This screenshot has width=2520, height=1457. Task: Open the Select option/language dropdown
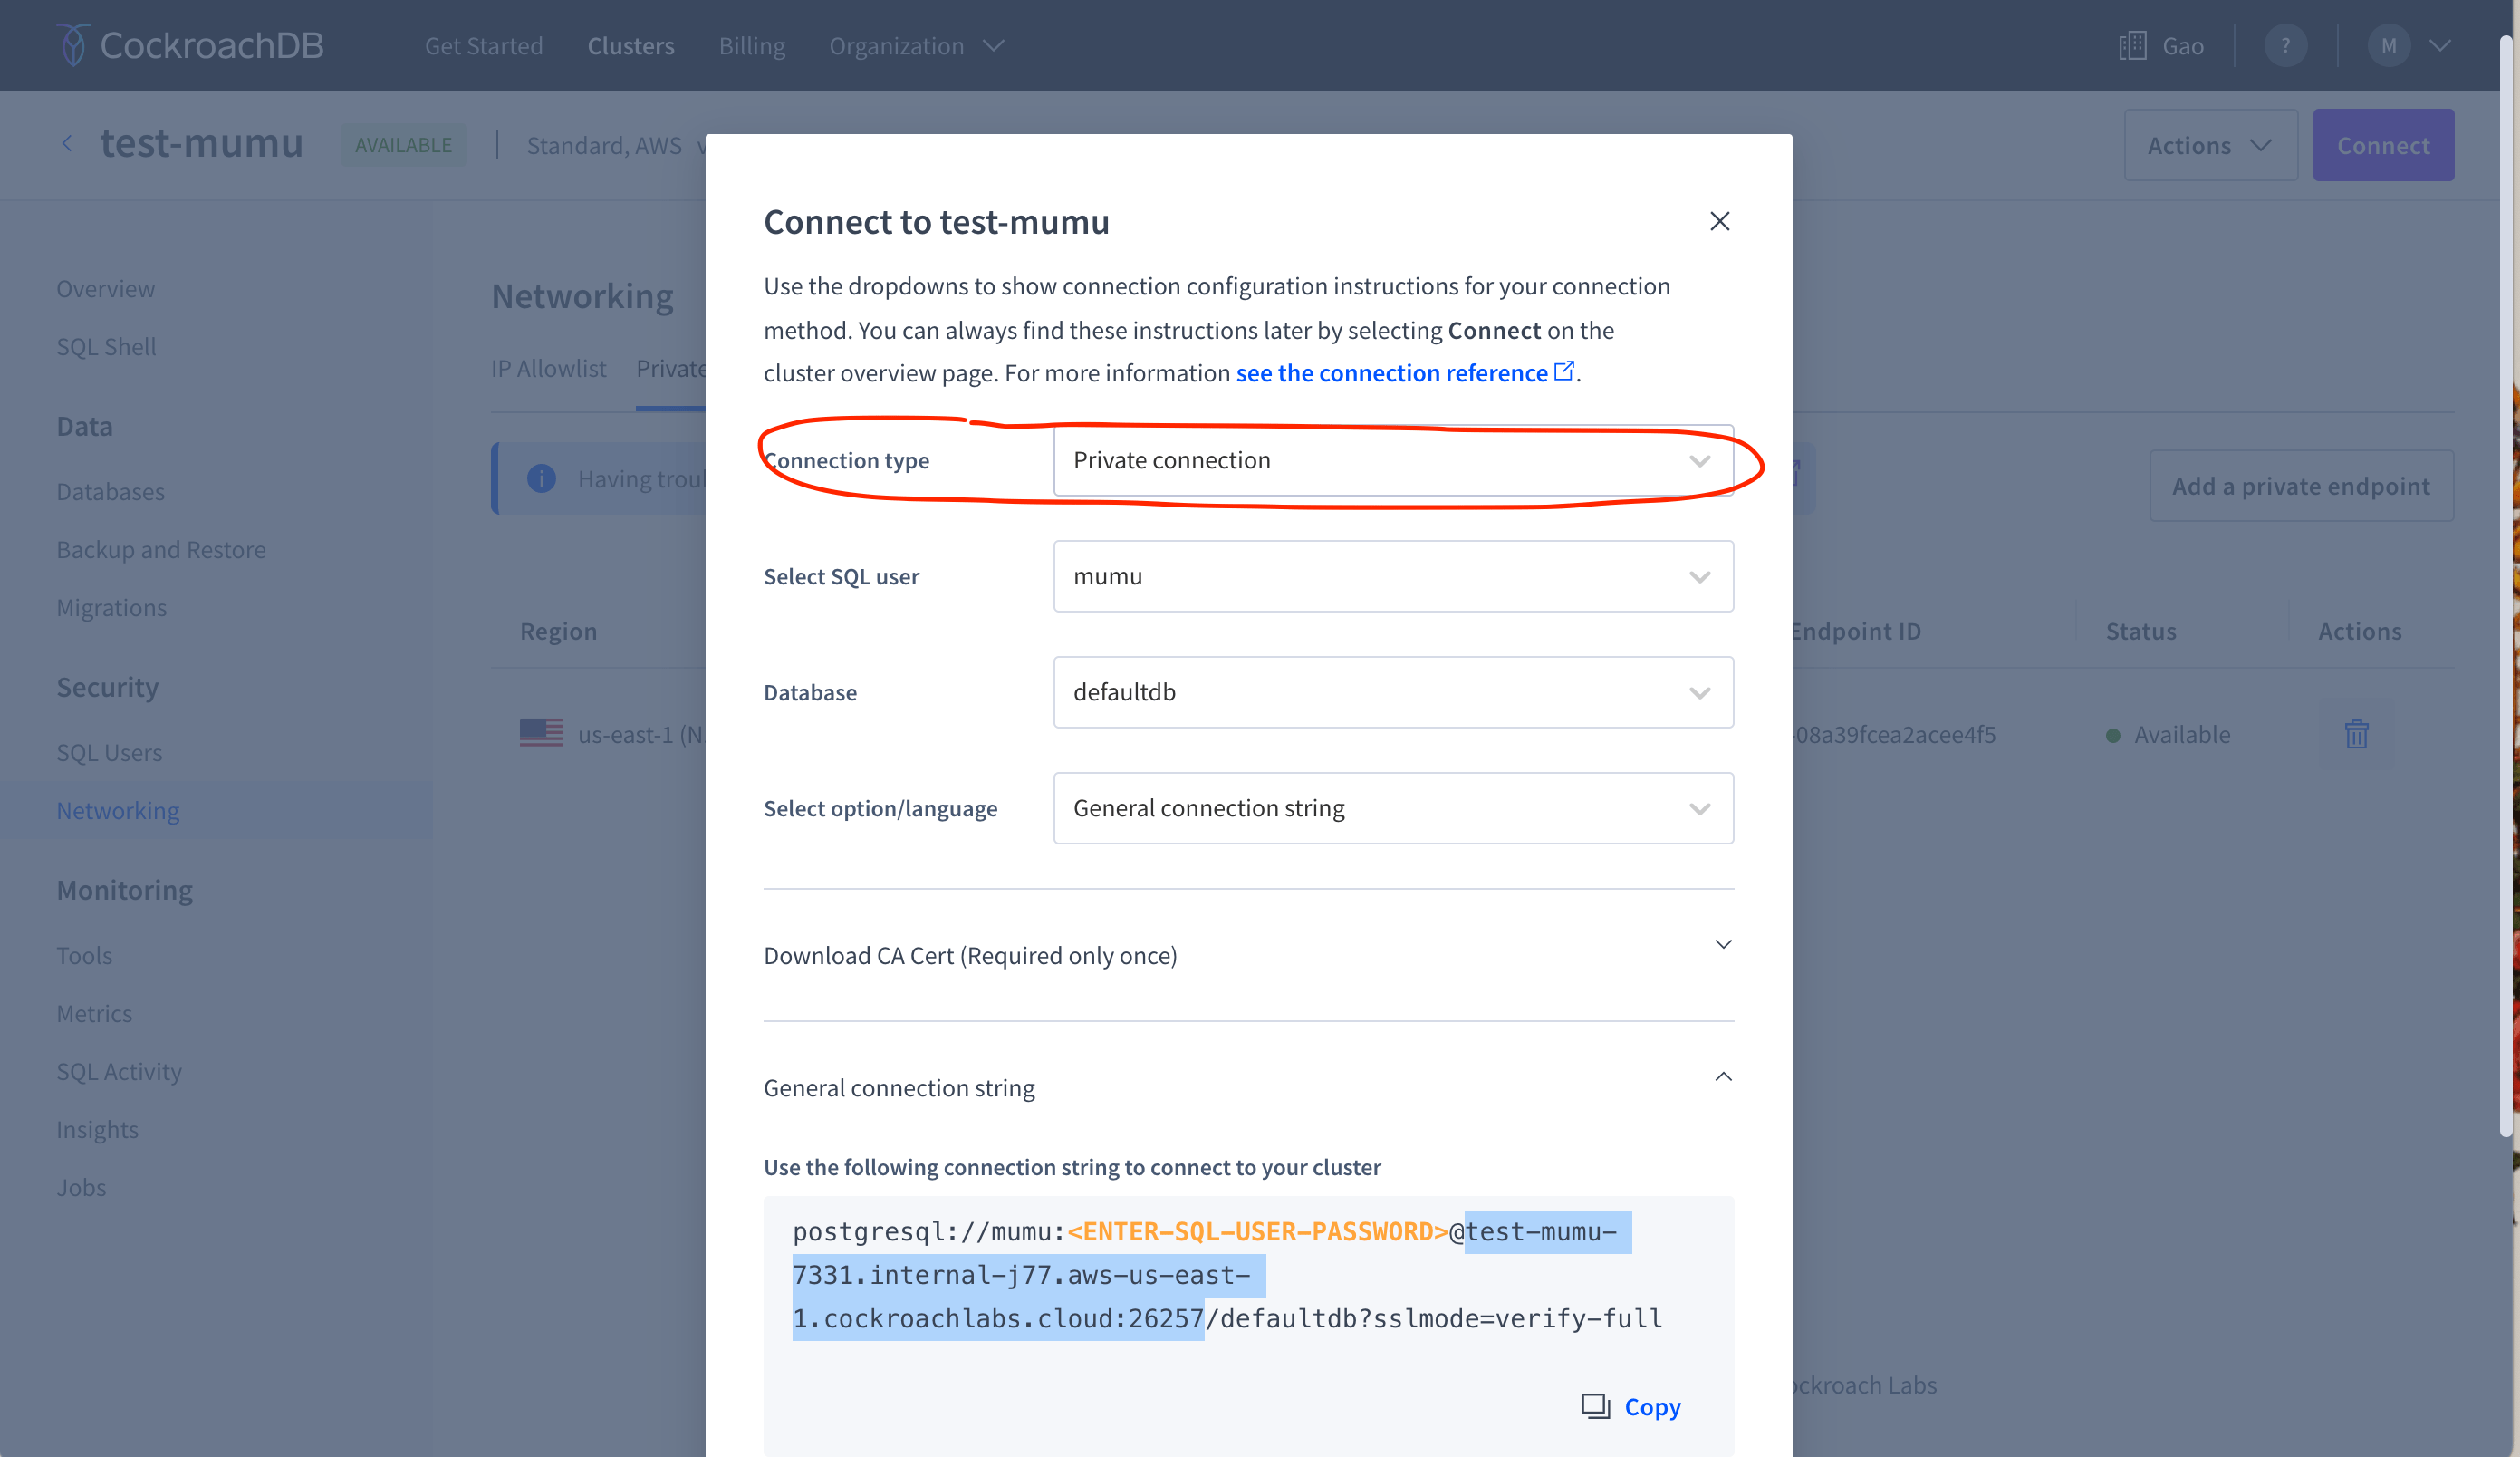click(1393, 808)
